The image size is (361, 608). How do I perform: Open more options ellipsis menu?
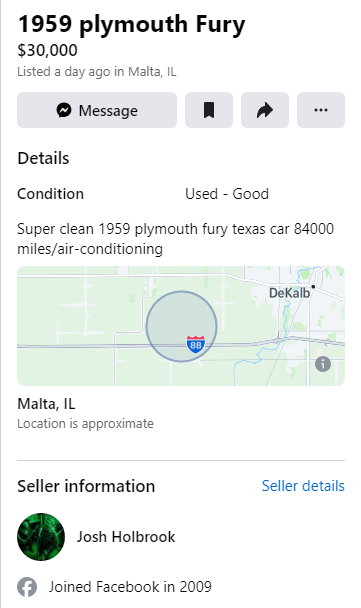pyautogui.click(x=321, y=110)
